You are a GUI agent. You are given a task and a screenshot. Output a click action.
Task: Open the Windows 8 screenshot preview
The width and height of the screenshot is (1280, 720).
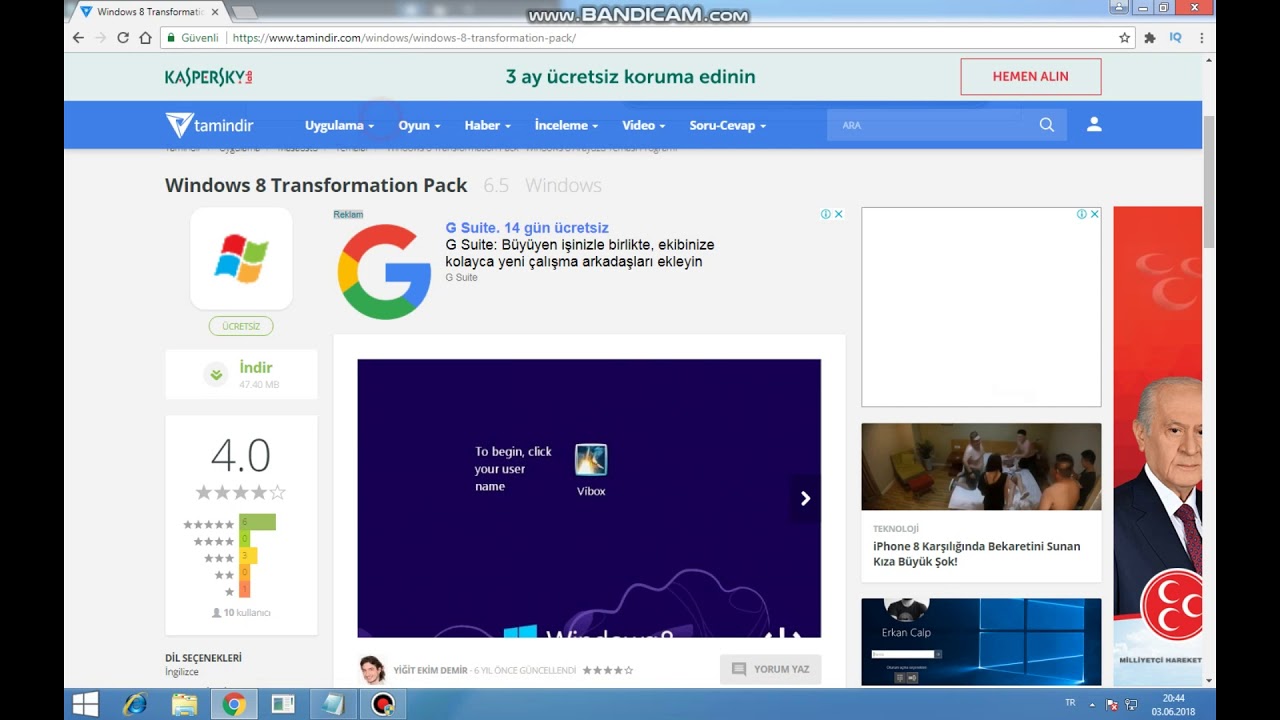coord(589,498)
